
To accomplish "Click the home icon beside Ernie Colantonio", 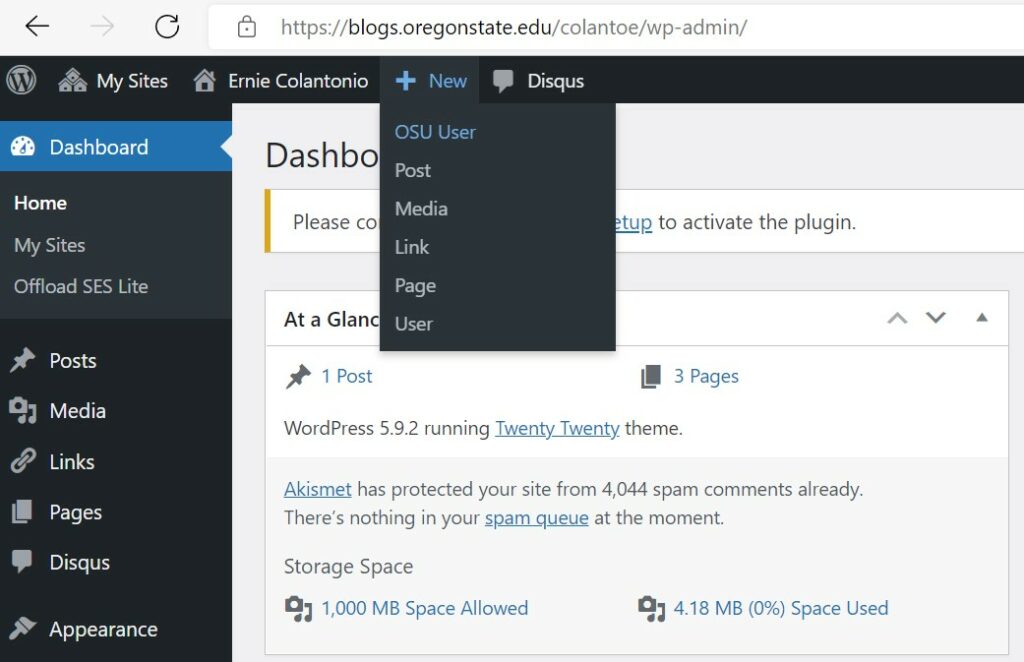I will coord(204,80).
